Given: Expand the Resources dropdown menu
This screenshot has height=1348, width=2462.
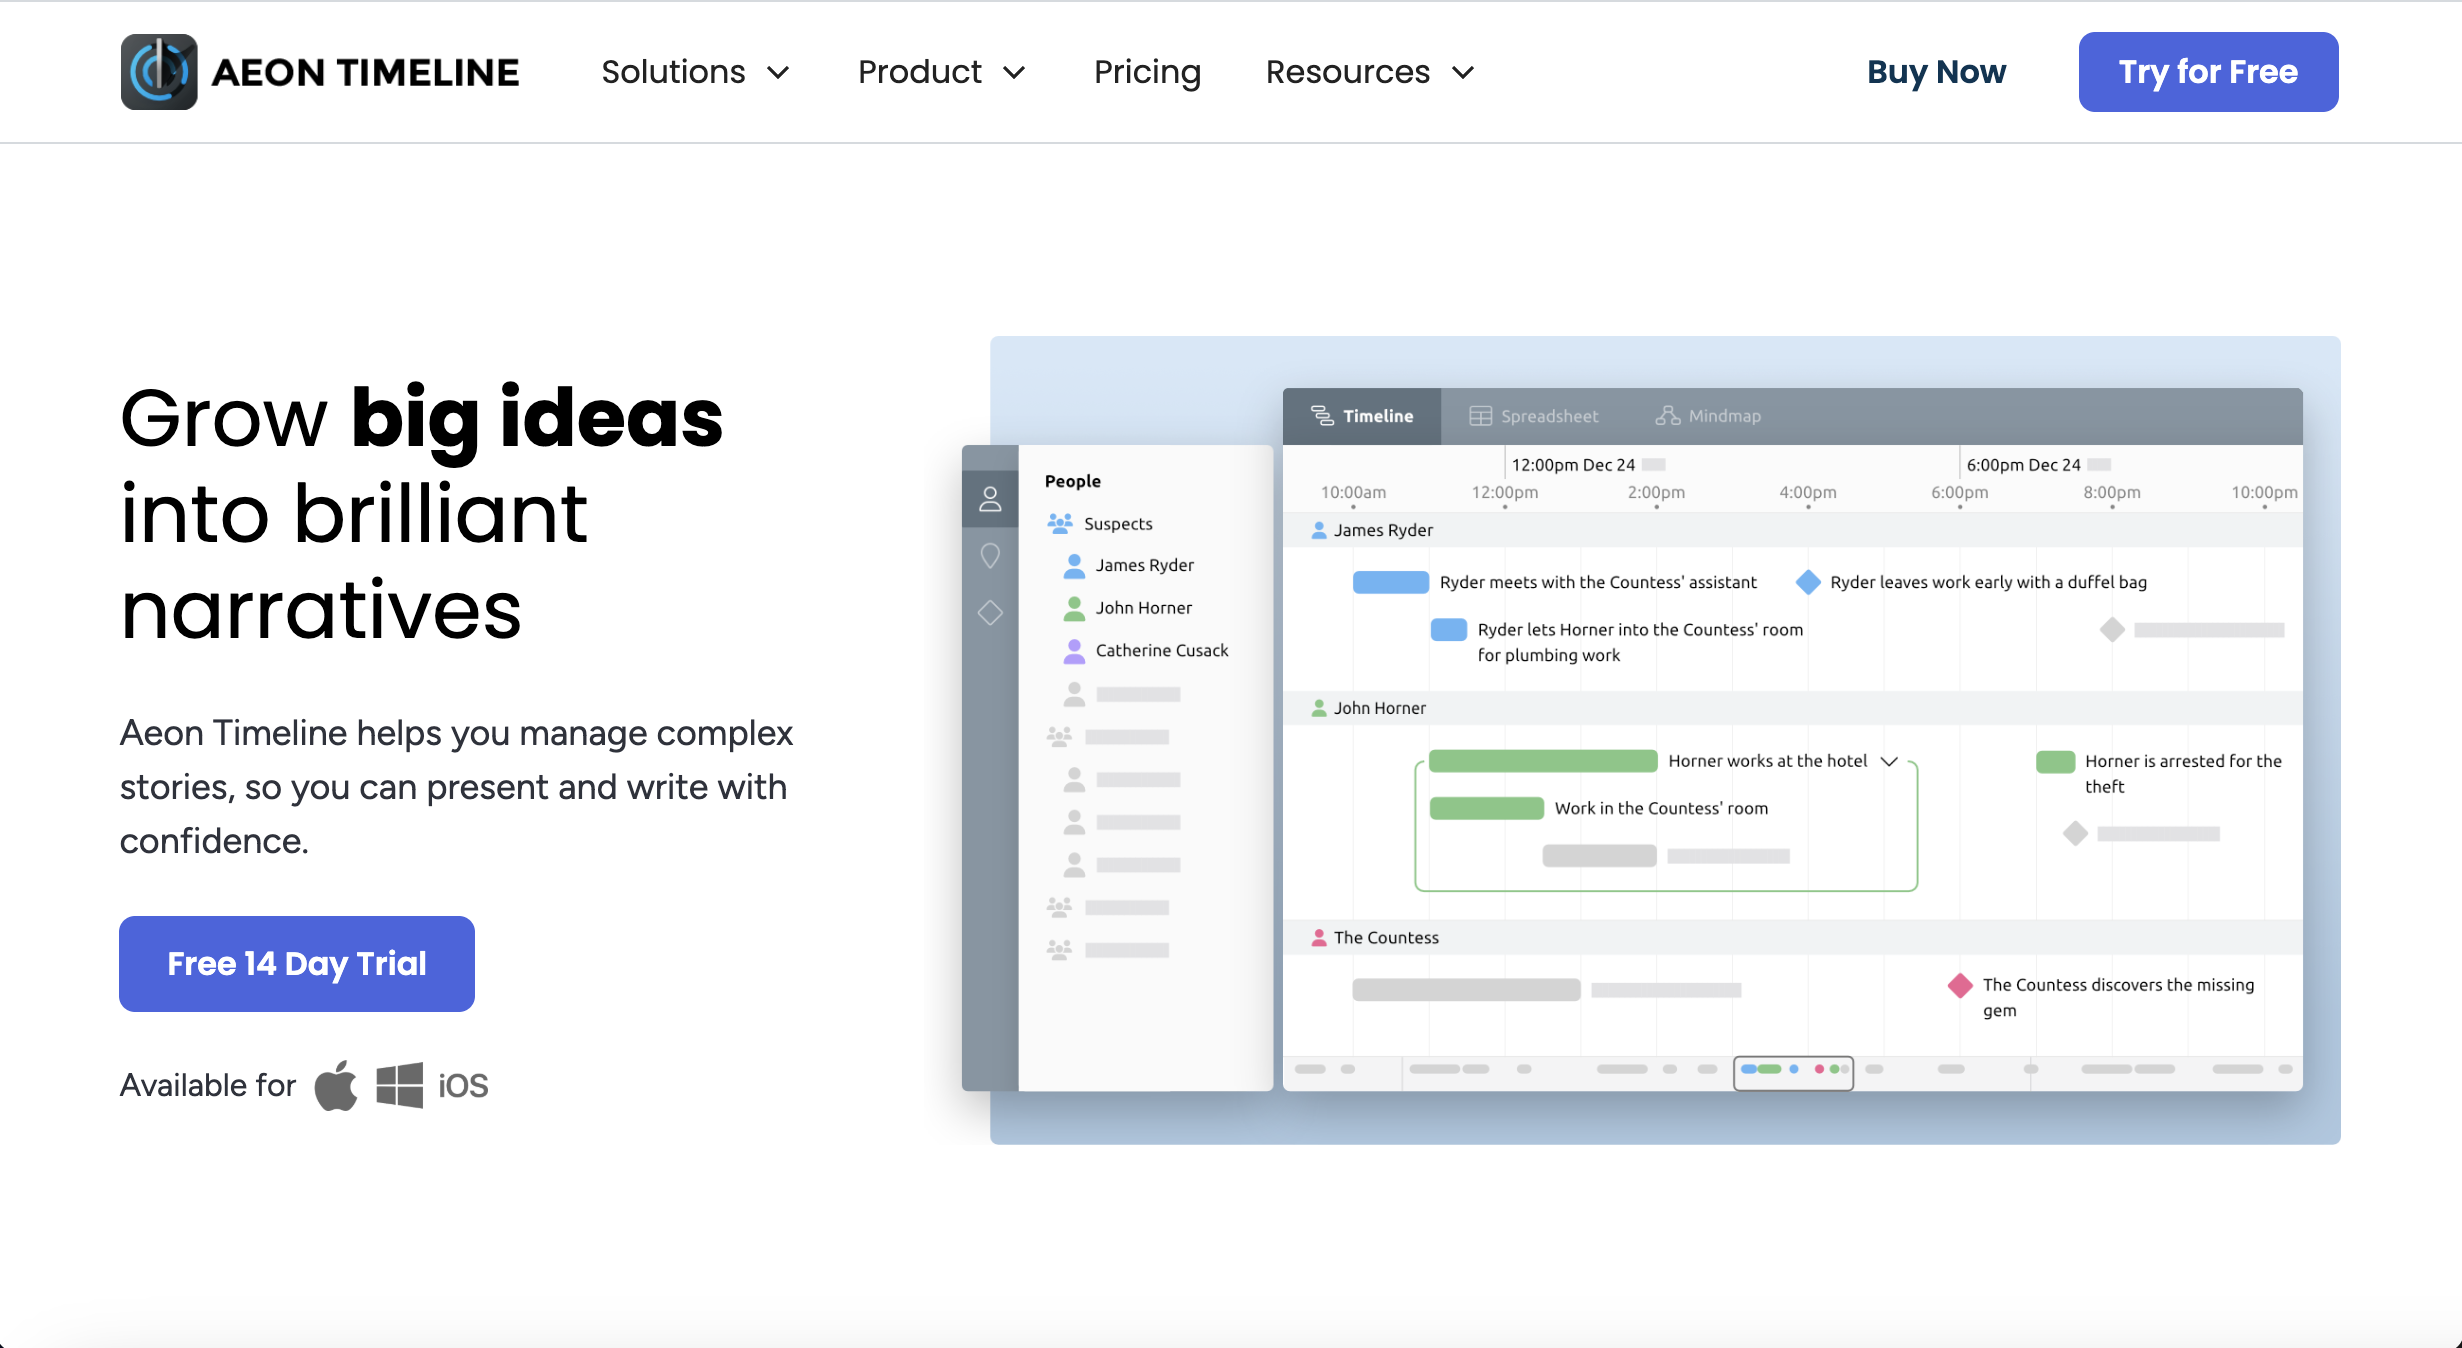Looking at the screenshot, I should pyautogui.click(x=1370, y=72).
